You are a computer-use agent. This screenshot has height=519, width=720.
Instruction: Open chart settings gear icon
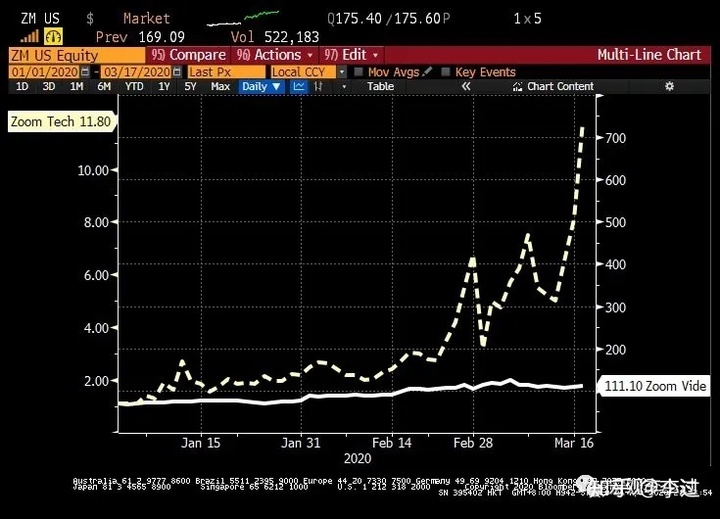[669, 87]
